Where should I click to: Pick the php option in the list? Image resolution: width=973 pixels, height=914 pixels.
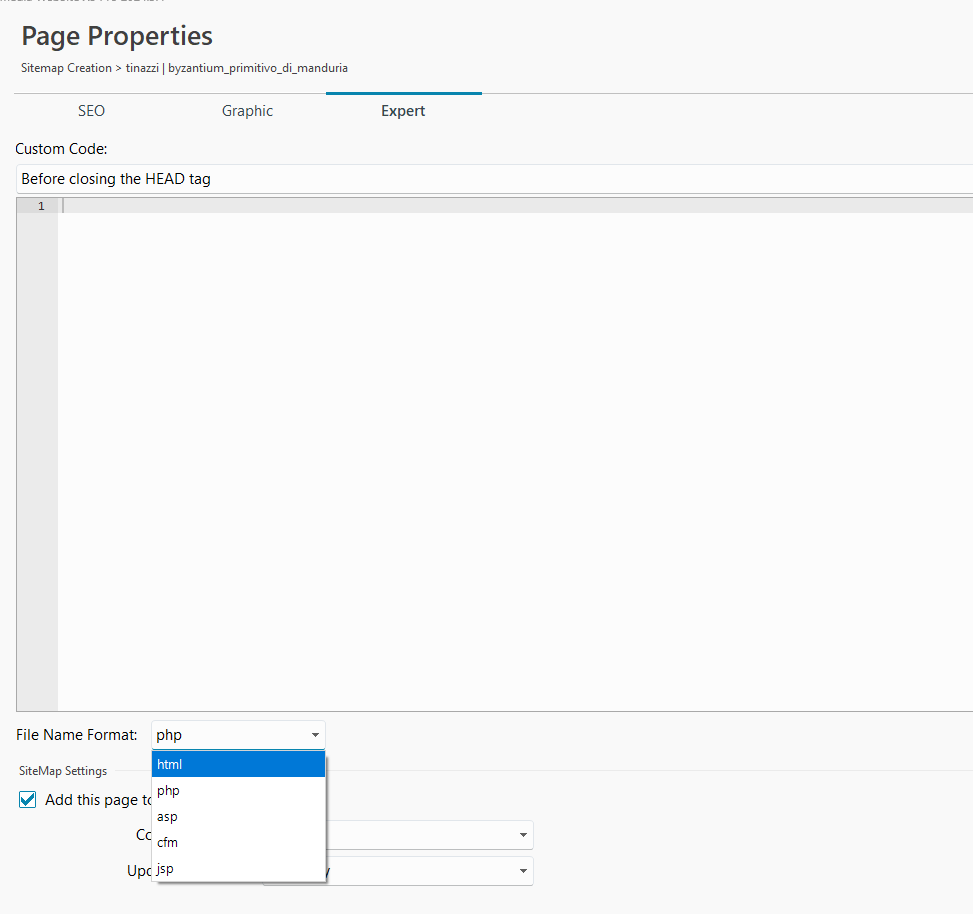click(238, 791)
